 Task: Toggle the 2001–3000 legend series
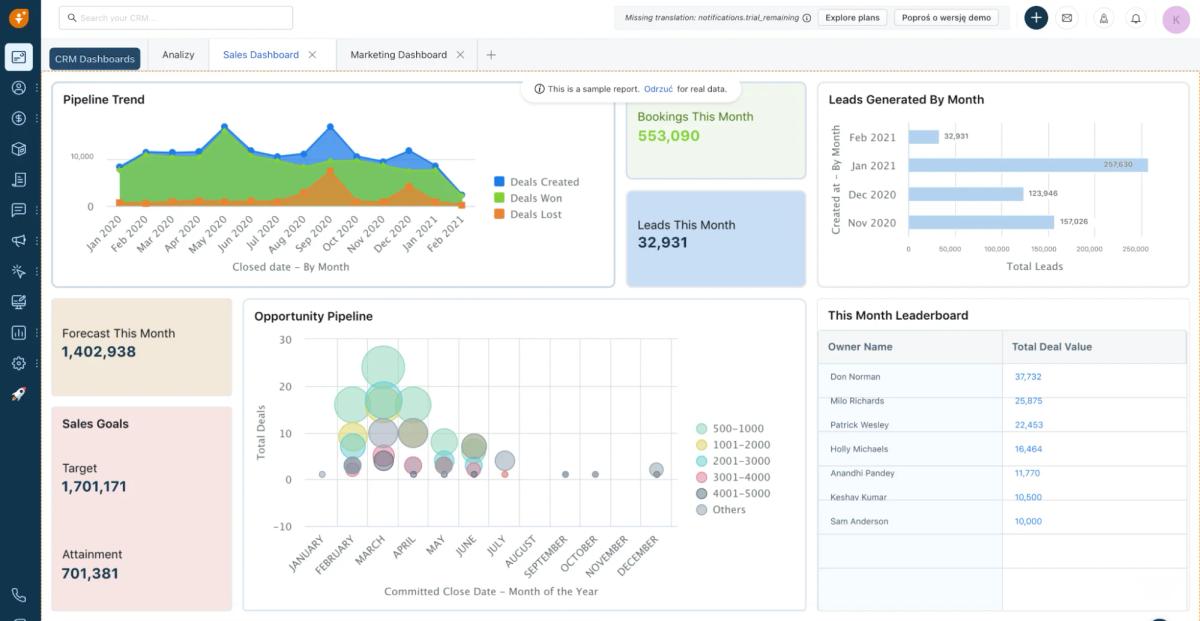pos(733,461)
